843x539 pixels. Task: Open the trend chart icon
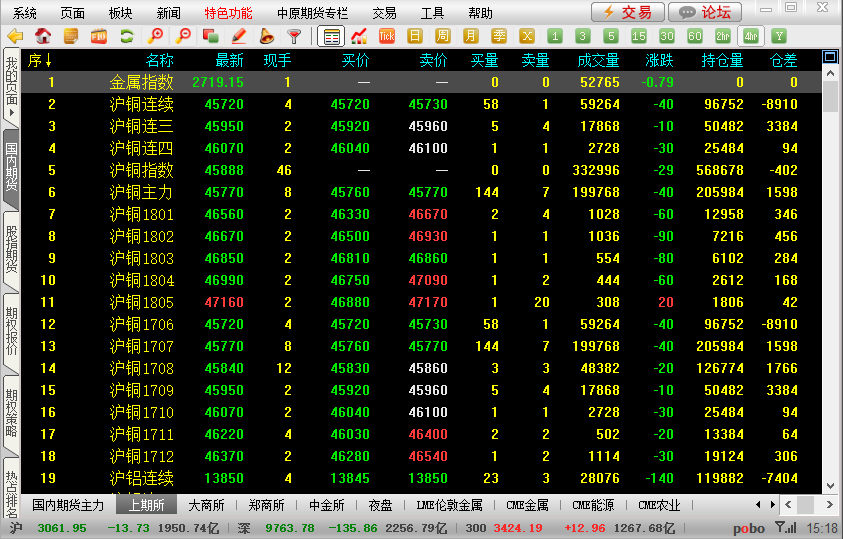(359, 37)
